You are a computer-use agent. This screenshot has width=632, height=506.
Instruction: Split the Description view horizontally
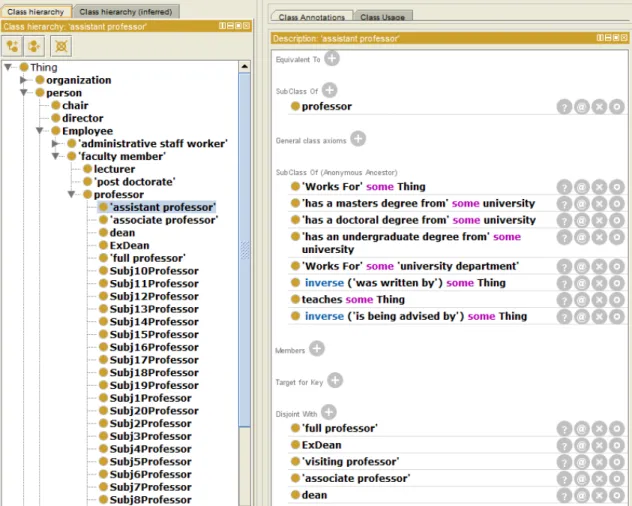pyautogui.click(x=608, y=37)
